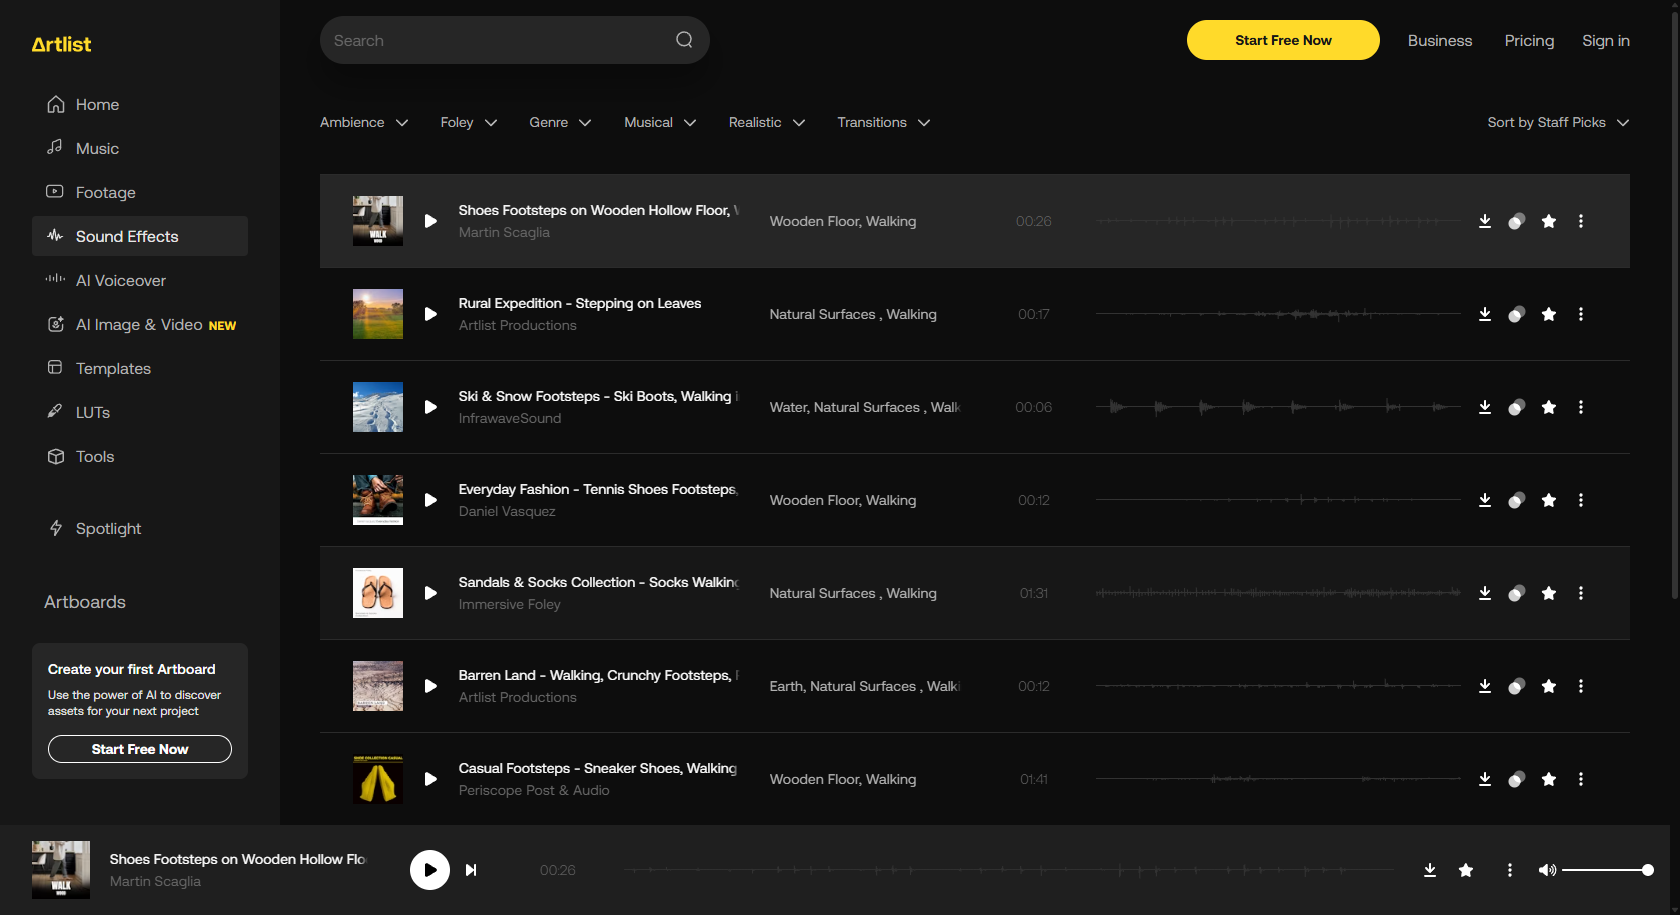The width and height of the screenshot is (1680, 915).
Task: Open the Sort by Staff Picks dropdown
Action: tap(1557, 122)
